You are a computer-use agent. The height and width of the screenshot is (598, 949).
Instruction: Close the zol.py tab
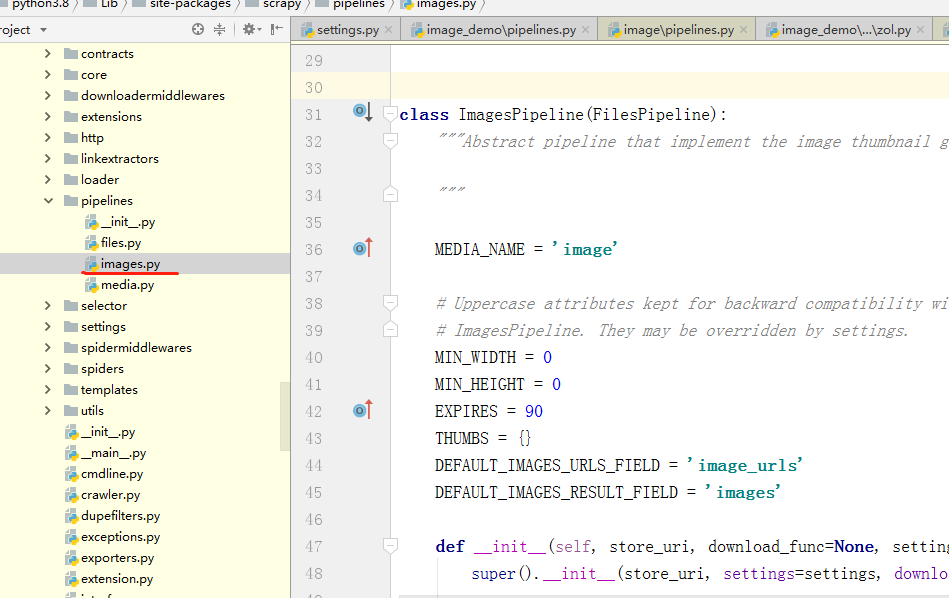point(921,30)
